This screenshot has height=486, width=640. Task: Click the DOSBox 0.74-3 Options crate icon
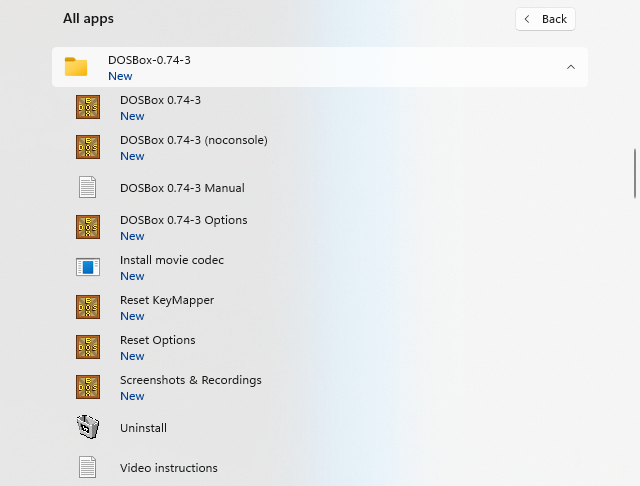[x=88, y=227]
